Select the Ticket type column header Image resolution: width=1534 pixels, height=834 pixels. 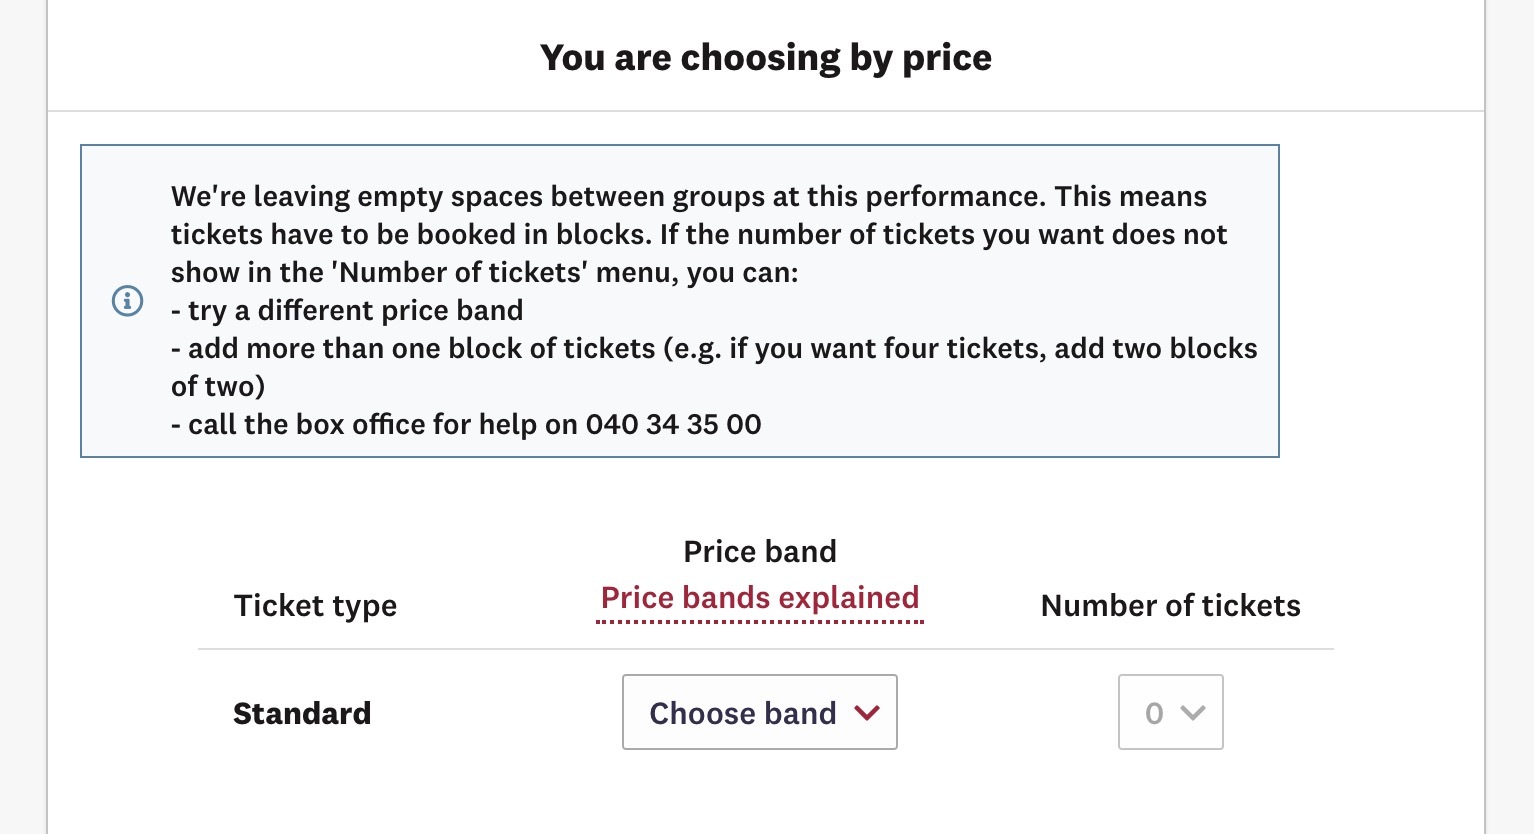tap(315, 606)
